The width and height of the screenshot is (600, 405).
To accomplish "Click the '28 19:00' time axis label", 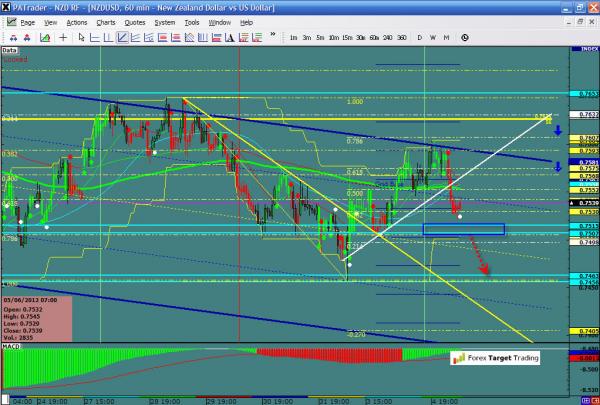I will click(164, 401).
